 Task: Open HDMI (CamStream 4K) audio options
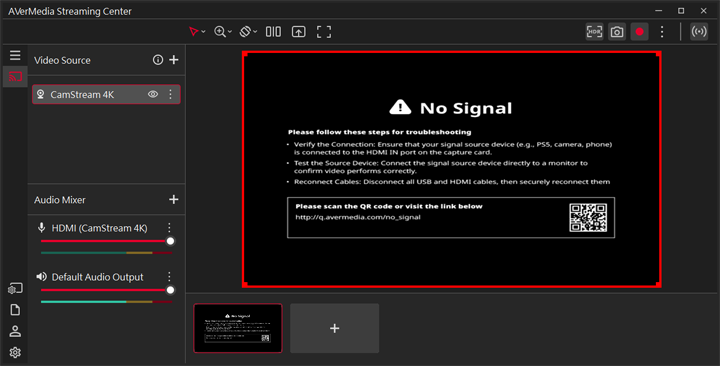pos(169,227)
